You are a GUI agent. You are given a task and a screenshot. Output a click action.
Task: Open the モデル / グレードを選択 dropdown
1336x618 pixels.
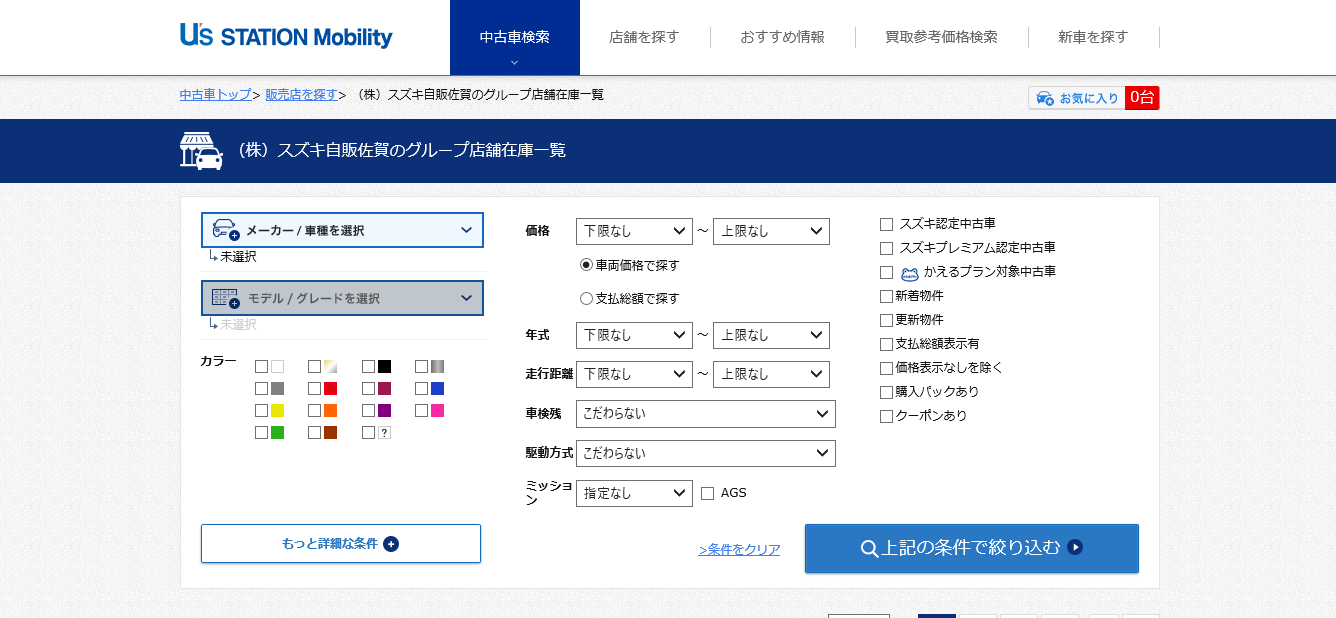pos(342,298)
